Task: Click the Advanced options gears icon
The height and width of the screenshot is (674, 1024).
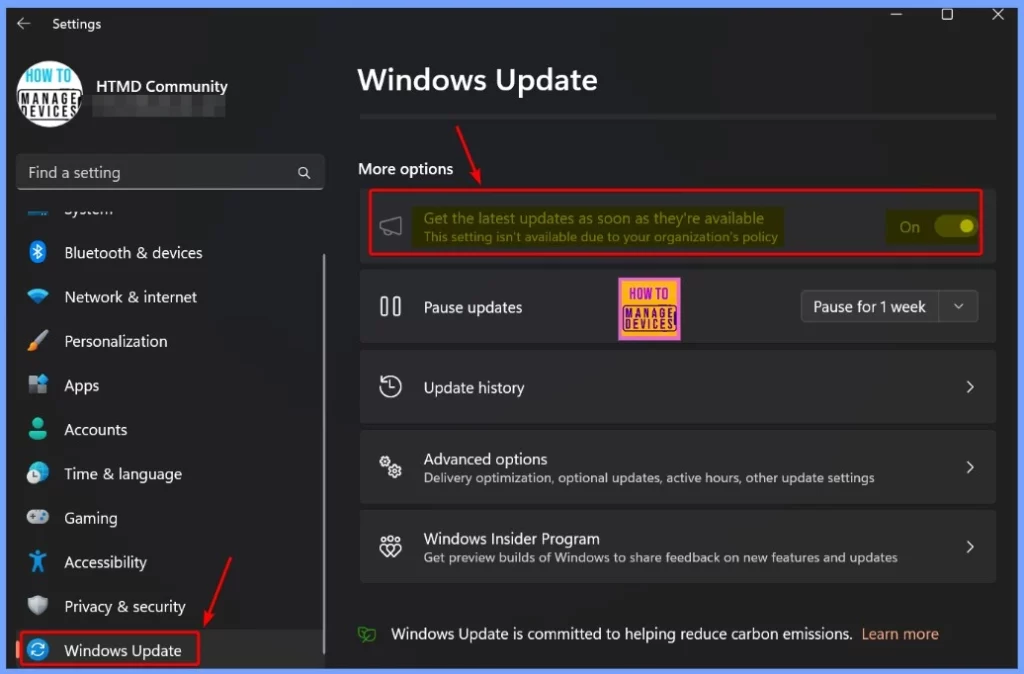Action: click(x=391, y=466)
